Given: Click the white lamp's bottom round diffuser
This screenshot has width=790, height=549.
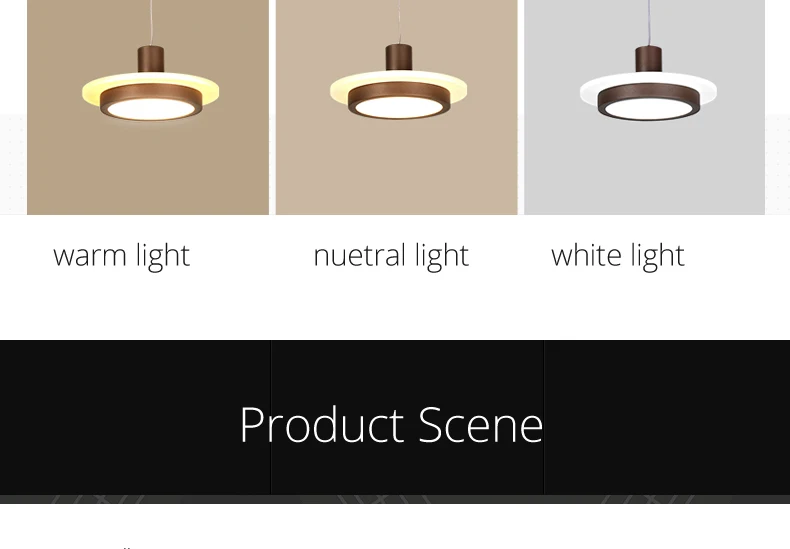Looking at the screenshot, I should (x=648, y=109).
